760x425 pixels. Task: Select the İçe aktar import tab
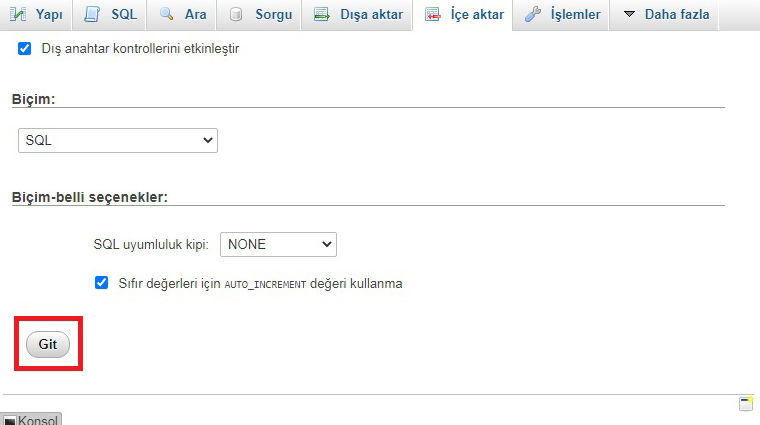pyautogui.click(x=463, y=15)
